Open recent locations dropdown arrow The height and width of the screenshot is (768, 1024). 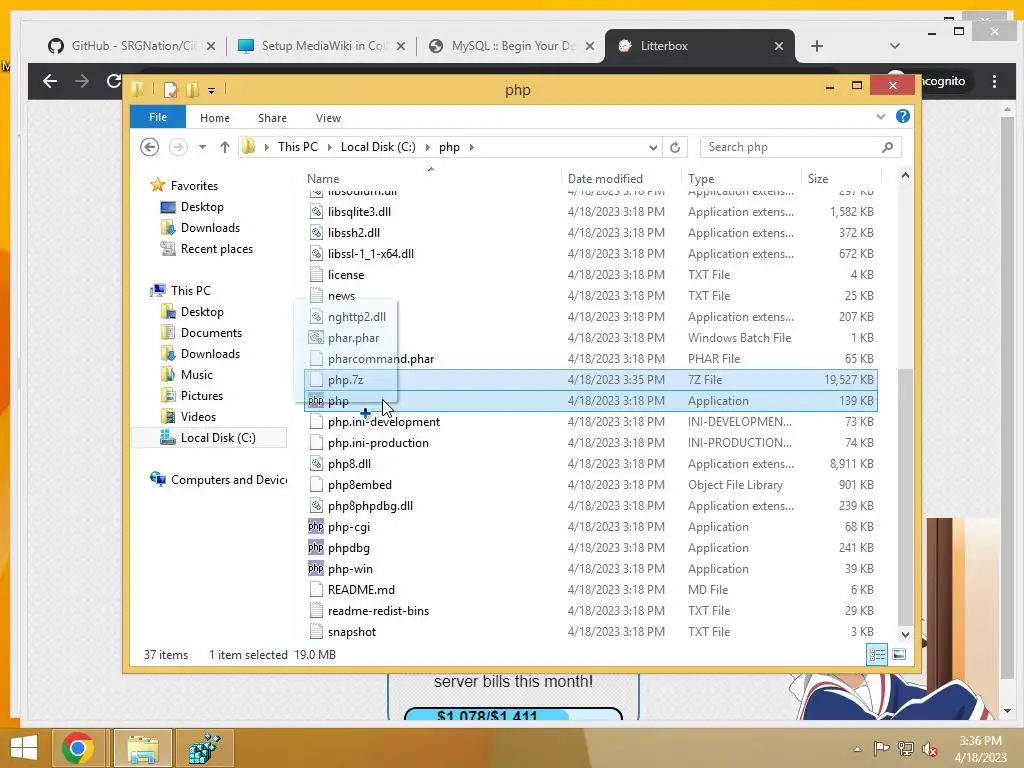[202, 147]
